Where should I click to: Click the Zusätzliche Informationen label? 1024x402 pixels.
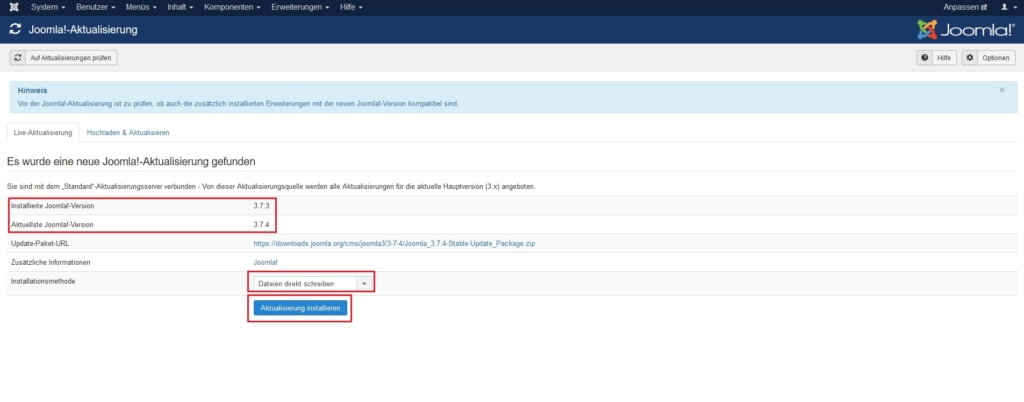pyautogui.click(x=50, y=262)
